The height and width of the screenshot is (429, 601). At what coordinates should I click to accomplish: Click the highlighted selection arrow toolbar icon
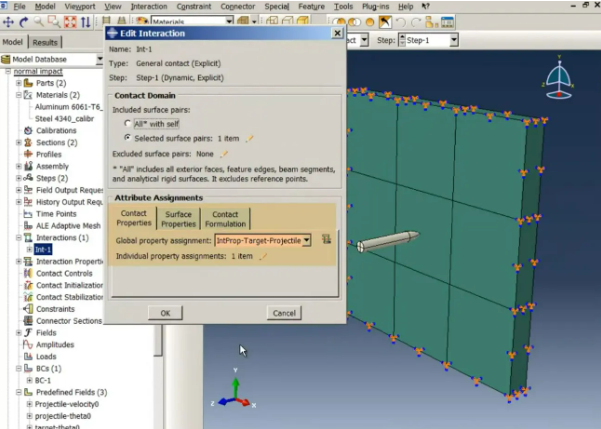click(x=385, y=22)
